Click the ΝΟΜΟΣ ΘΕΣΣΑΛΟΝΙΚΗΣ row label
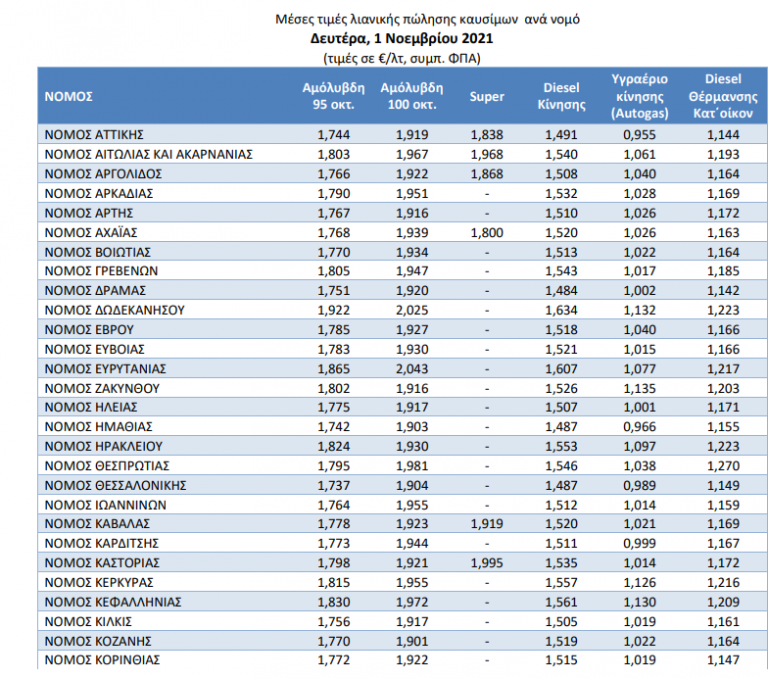Image resolution: width=768 pixels, height=679 pixels. (x=116, y=485)
